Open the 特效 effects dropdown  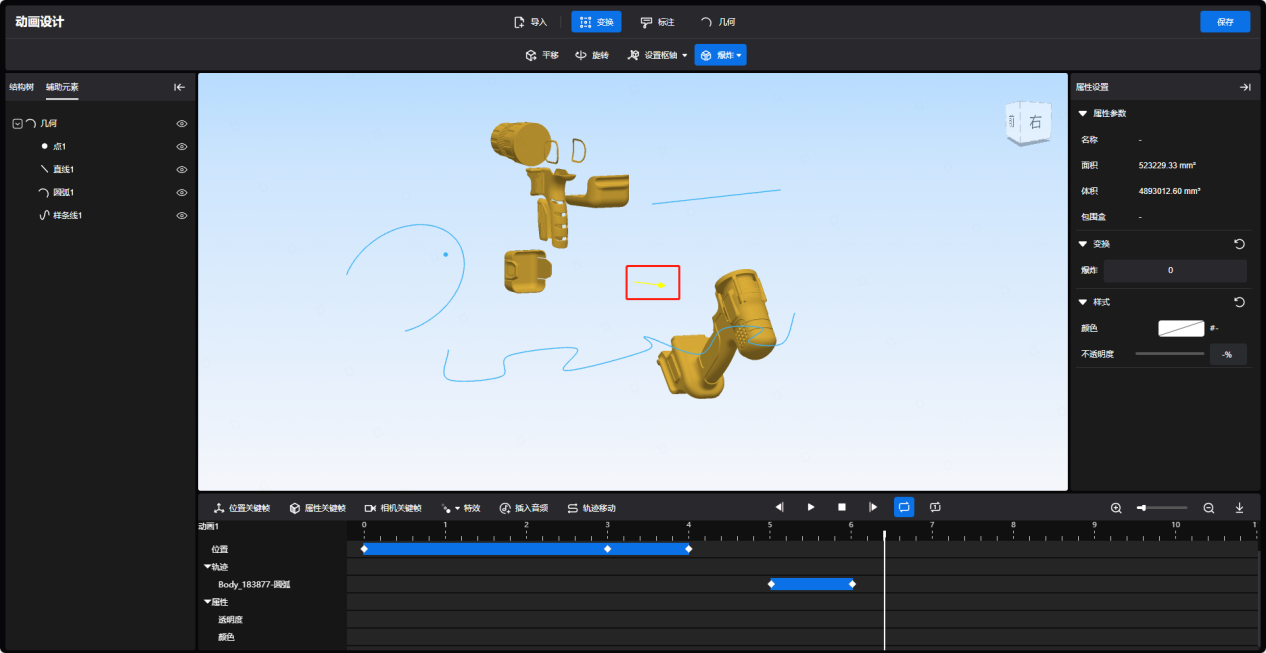(461, 508)
